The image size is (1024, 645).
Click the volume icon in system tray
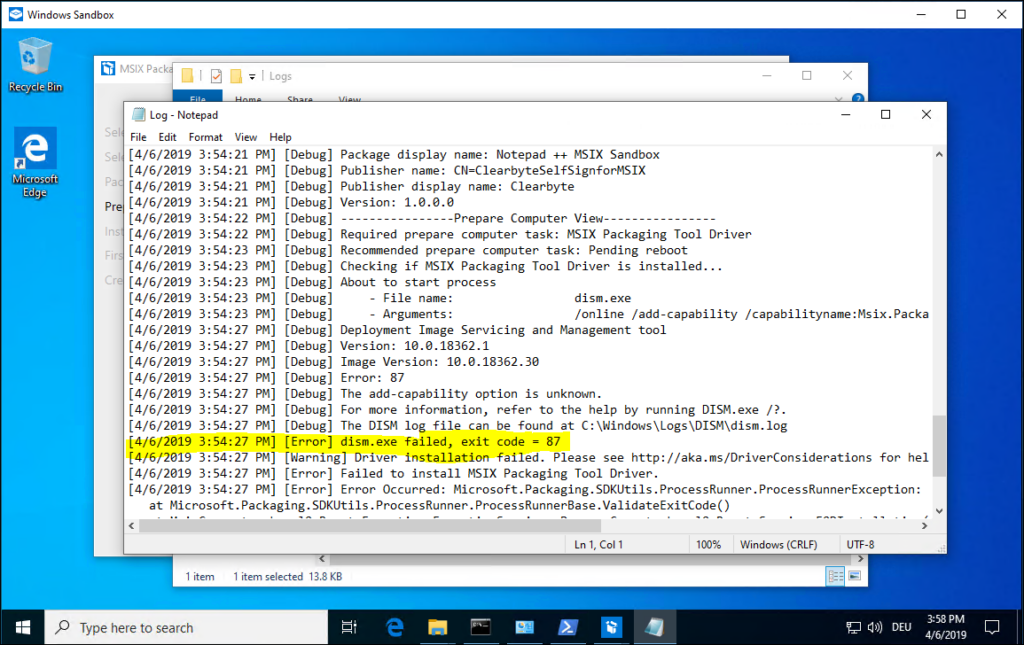coord(875,627)
